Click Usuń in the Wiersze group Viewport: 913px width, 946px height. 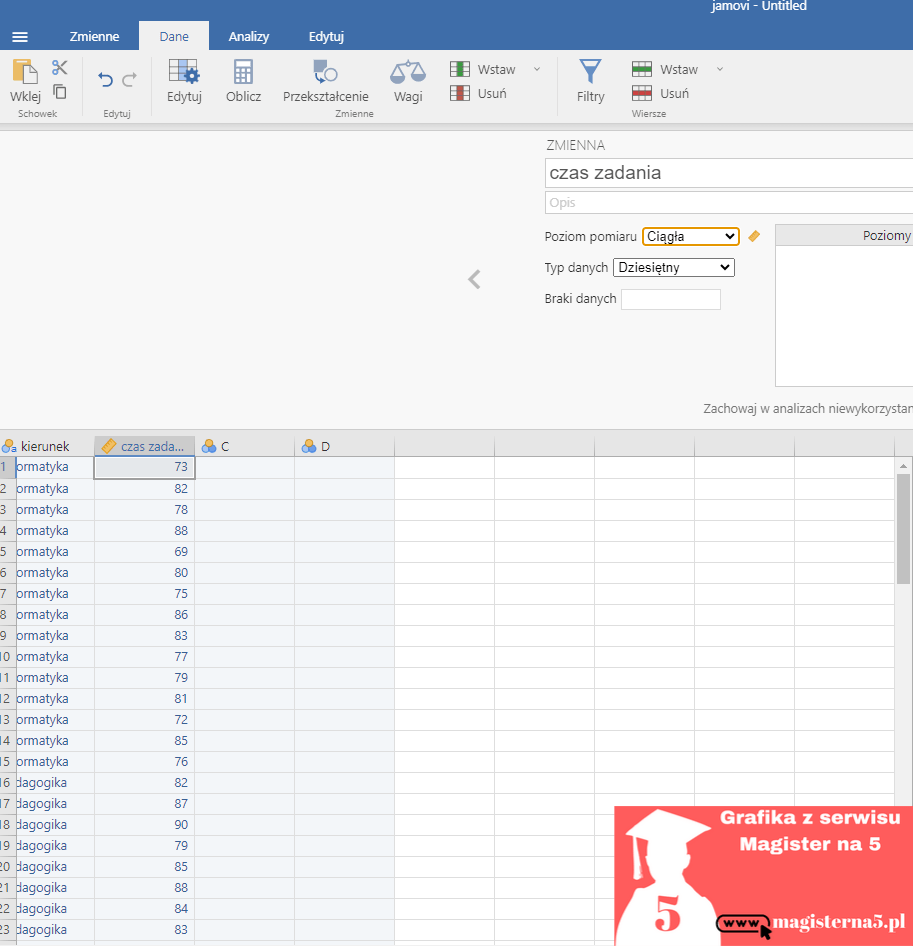(663, 93)
